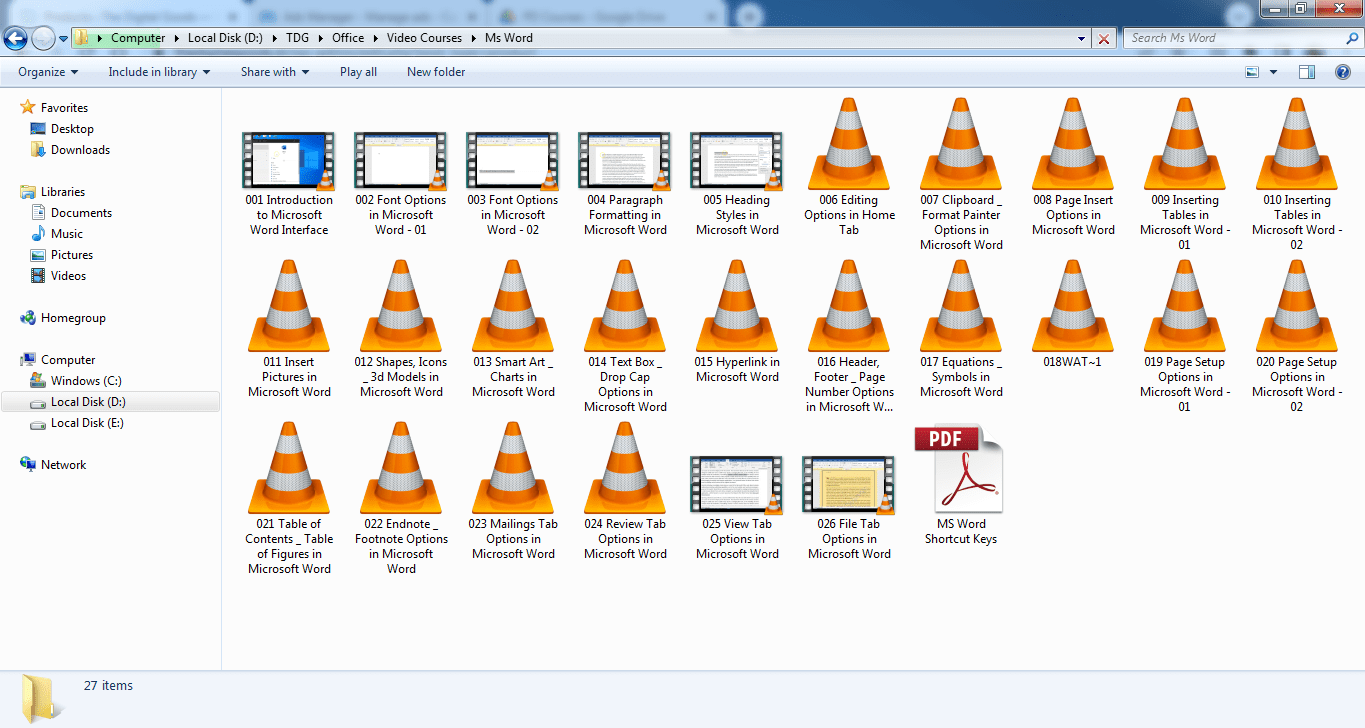Select the 020 Page Setup - 02 VLC icon

pyautogui.click(x=1297, y=306)
